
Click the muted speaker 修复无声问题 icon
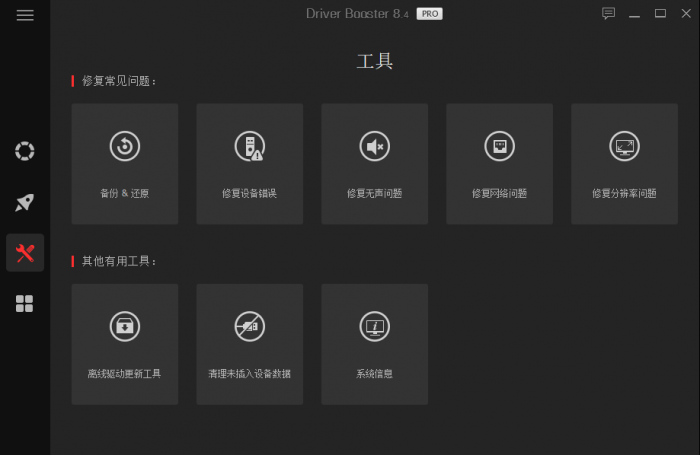click(374, 146)
